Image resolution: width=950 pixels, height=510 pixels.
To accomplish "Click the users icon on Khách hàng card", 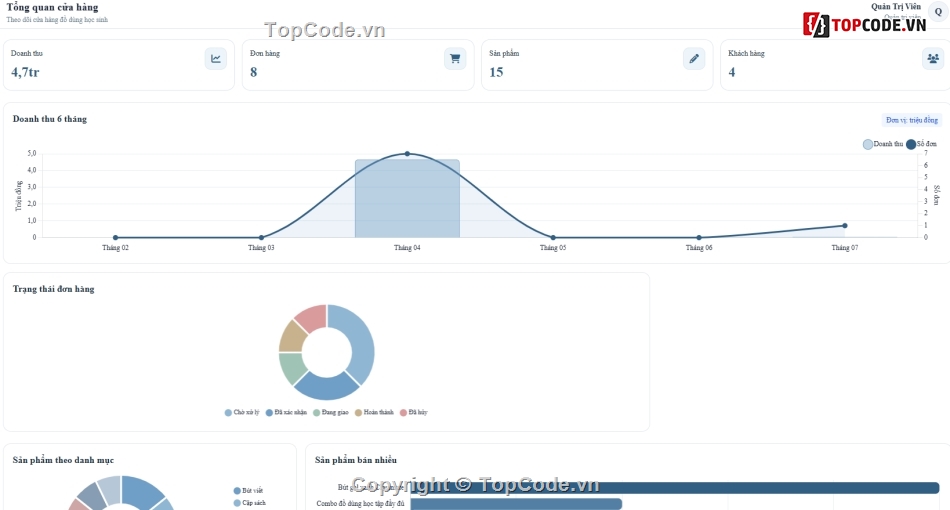I will (x=933, y=59).
